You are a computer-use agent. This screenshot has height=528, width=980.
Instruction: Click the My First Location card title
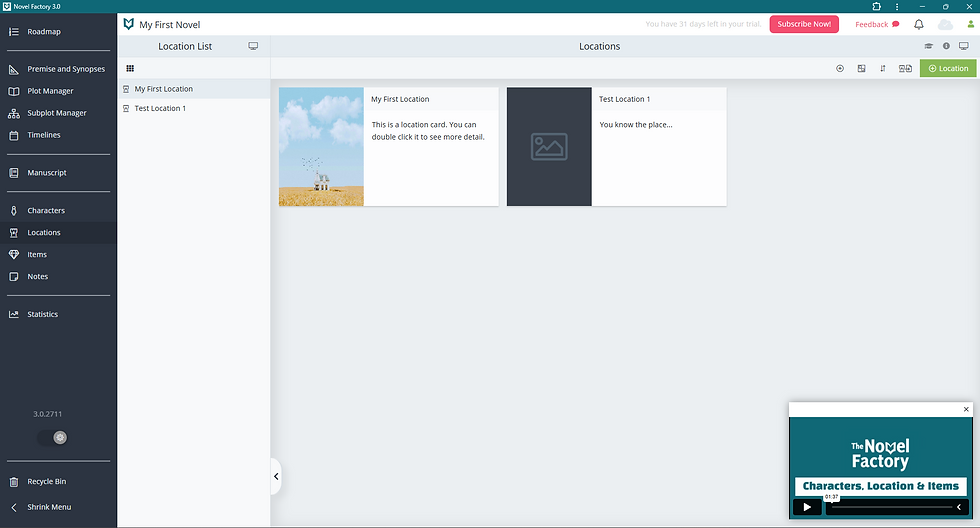(400, 99)
